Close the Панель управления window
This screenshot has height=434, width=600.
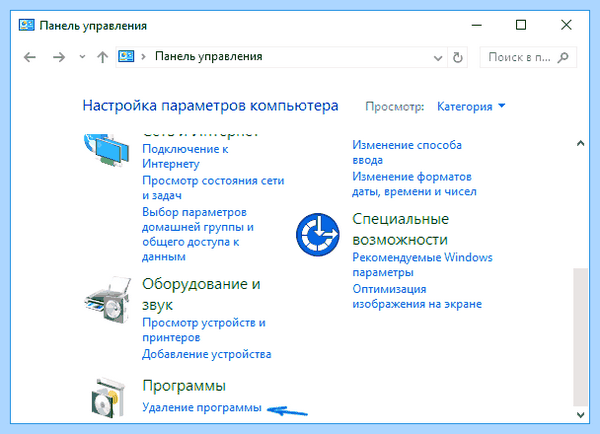566,25
